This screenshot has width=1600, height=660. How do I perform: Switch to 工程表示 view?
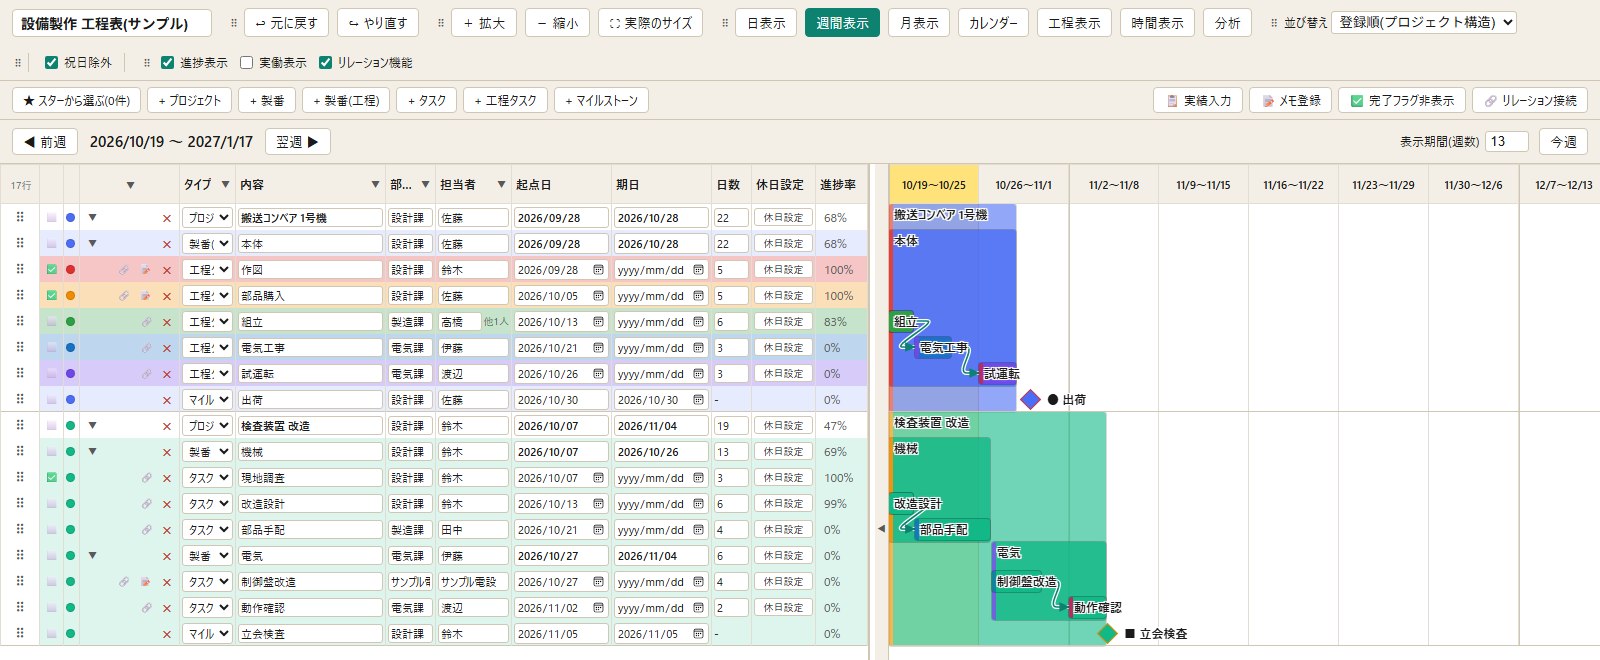point(1074,23)
